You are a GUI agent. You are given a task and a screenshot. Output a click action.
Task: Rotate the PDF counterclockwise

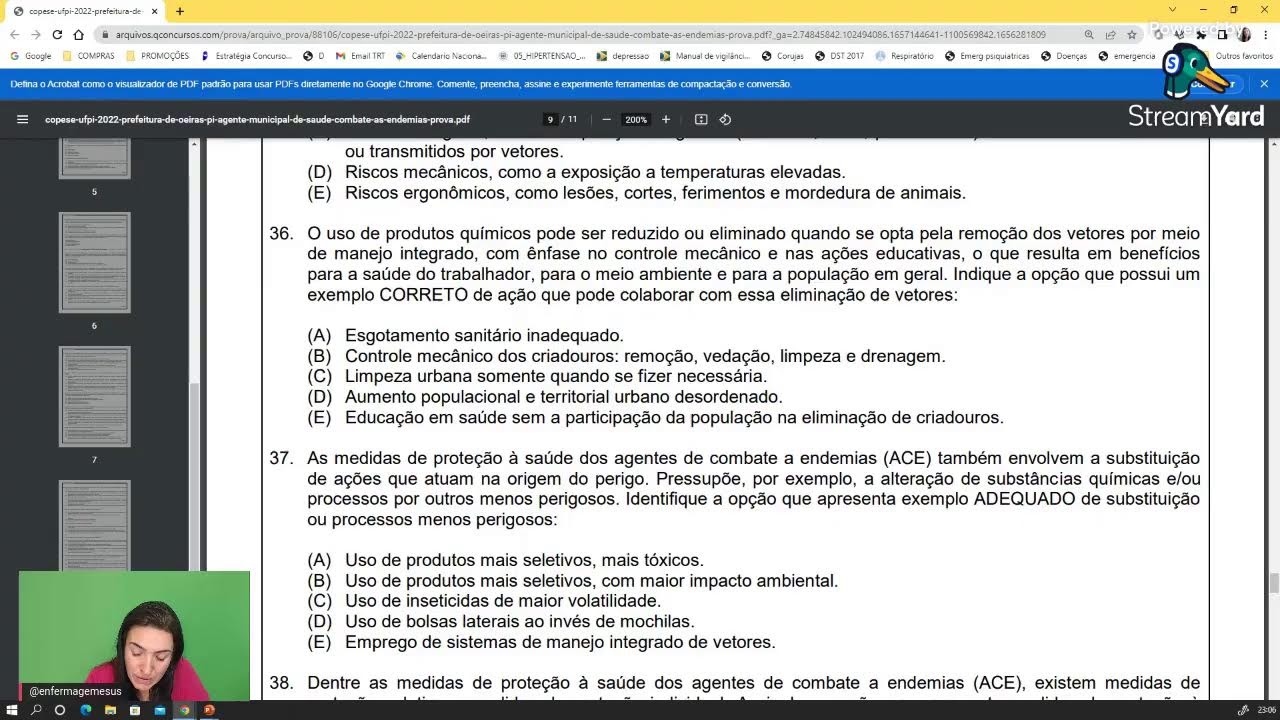[726, 119]
